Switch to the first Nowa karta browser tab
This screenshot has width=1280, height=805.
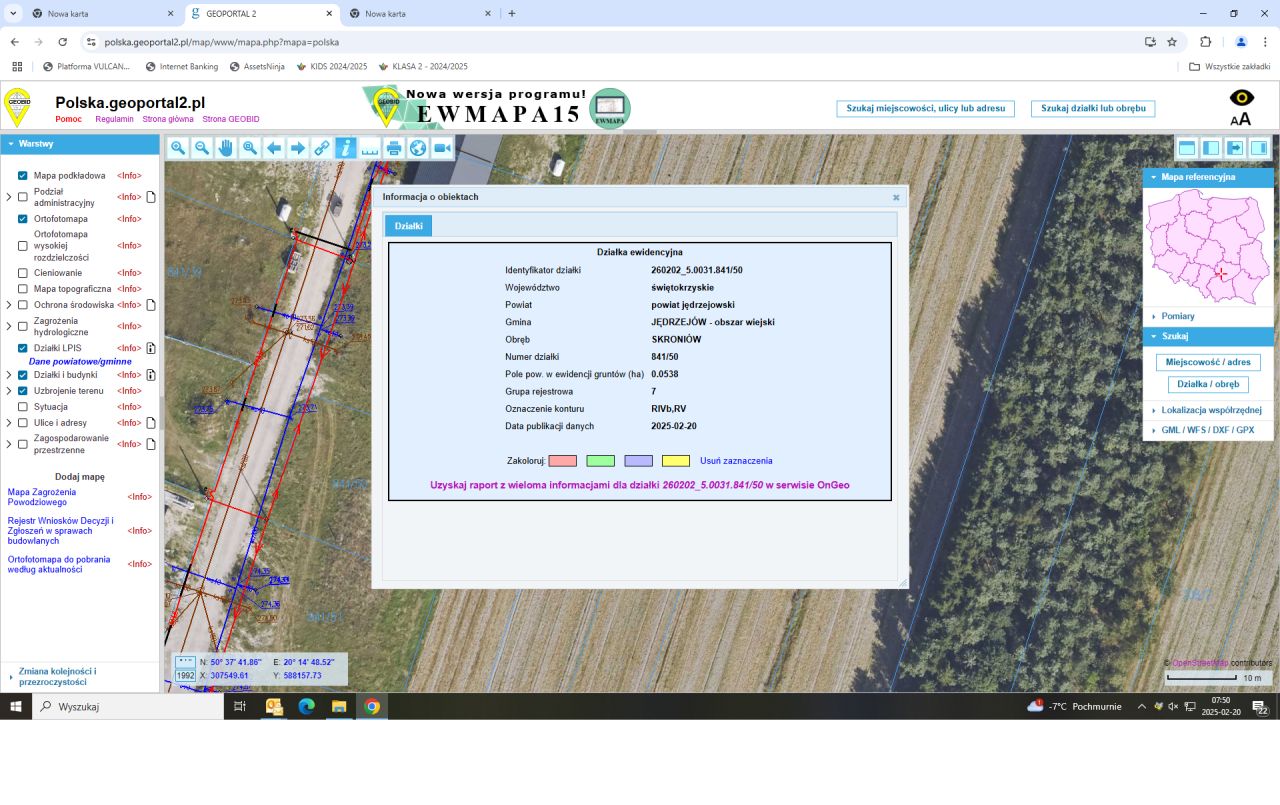click(x=100, y=14)
